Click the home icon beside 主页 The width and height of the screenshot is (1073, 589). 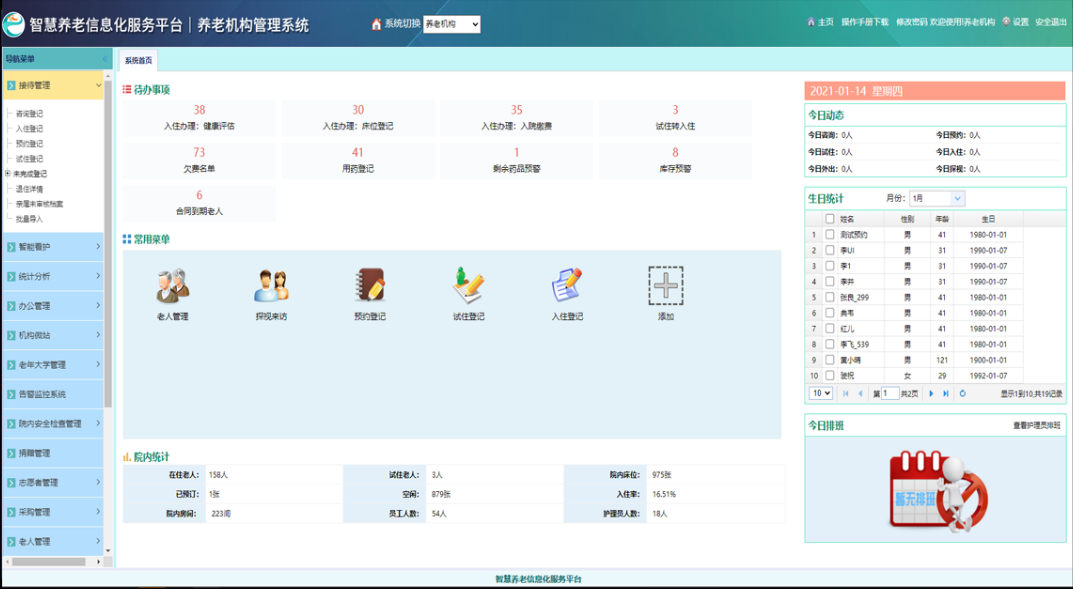pyautogui.click(x=812, y=22)
